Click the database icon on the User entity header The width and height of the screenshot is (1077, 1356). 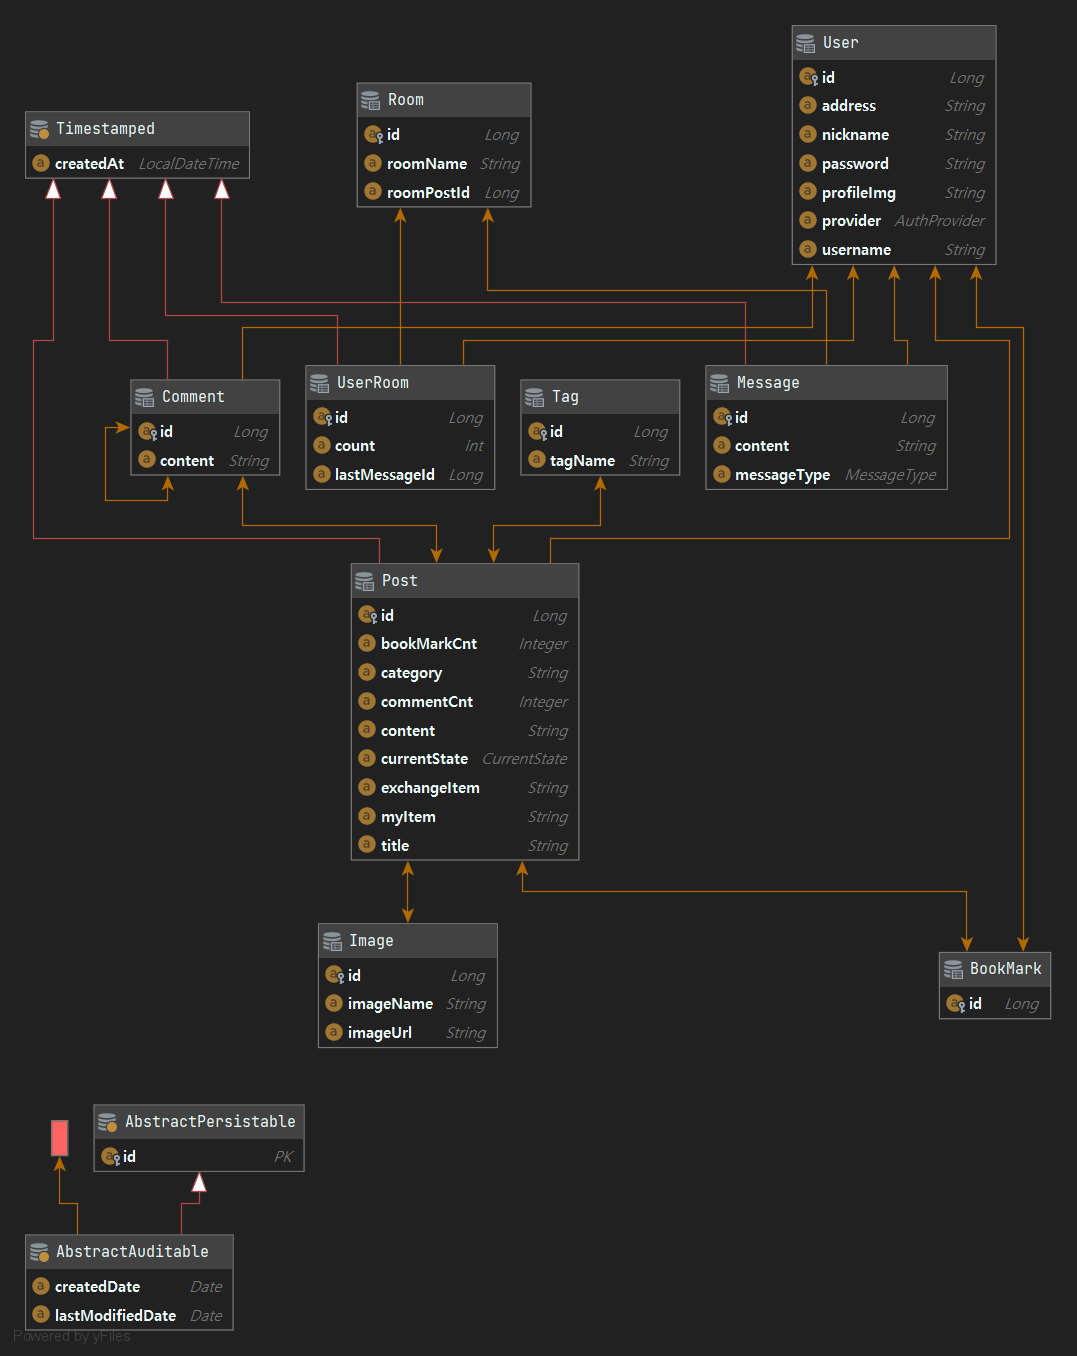[806, 43]
